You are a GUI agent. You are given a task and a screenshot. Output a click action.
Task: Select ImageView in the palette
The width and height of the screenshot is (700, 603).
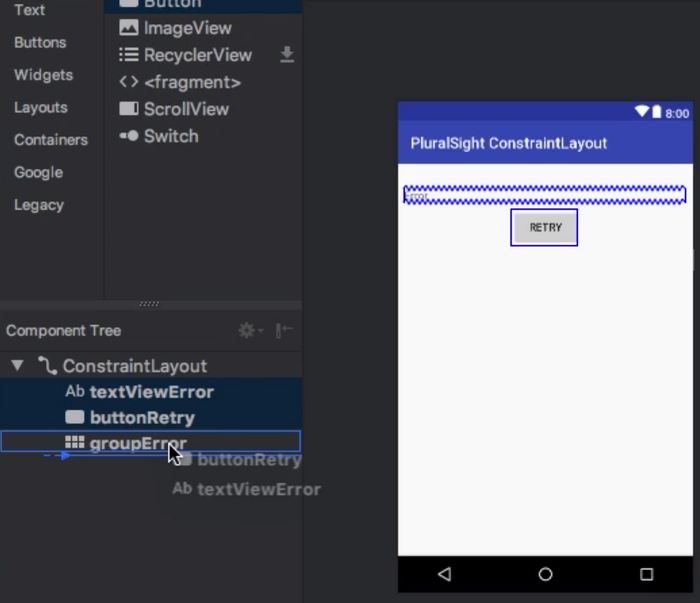[186, 28]
